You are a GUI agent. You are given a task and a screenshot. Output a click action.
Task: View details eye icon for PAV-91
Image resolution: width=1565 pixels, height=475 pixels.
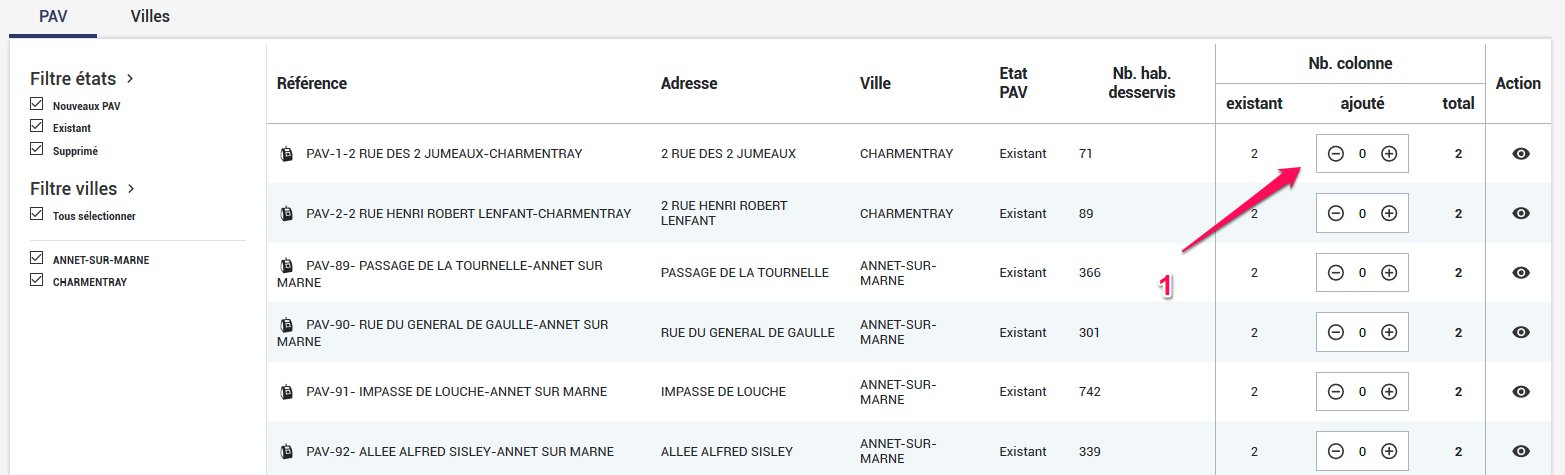[x=1521, y=392]
